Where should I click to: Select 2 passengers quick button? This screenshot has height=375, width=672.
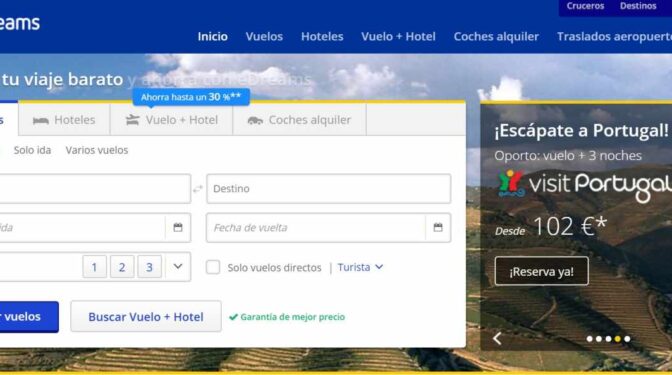[x=122, y=267]
